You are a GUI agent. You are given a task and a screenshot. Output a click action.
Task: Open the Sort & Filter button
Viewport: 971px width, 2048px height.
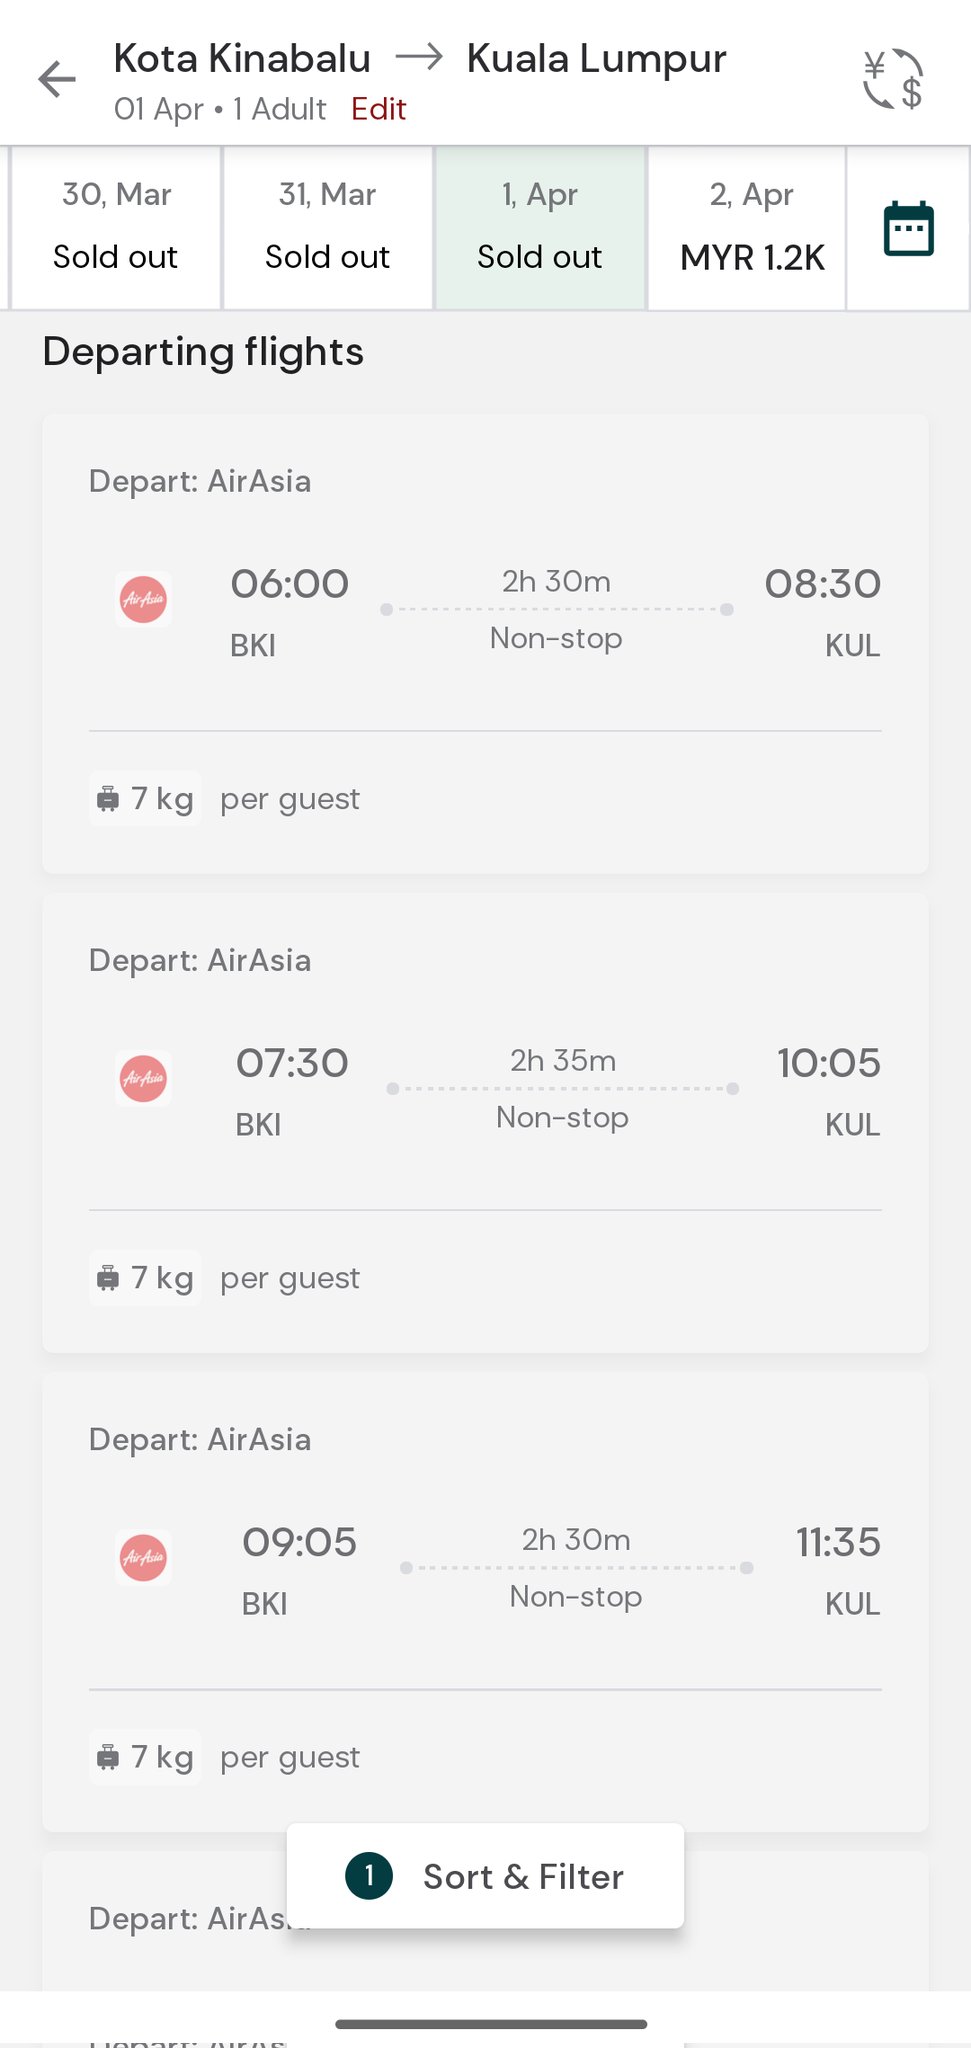tap(486, 1876)
